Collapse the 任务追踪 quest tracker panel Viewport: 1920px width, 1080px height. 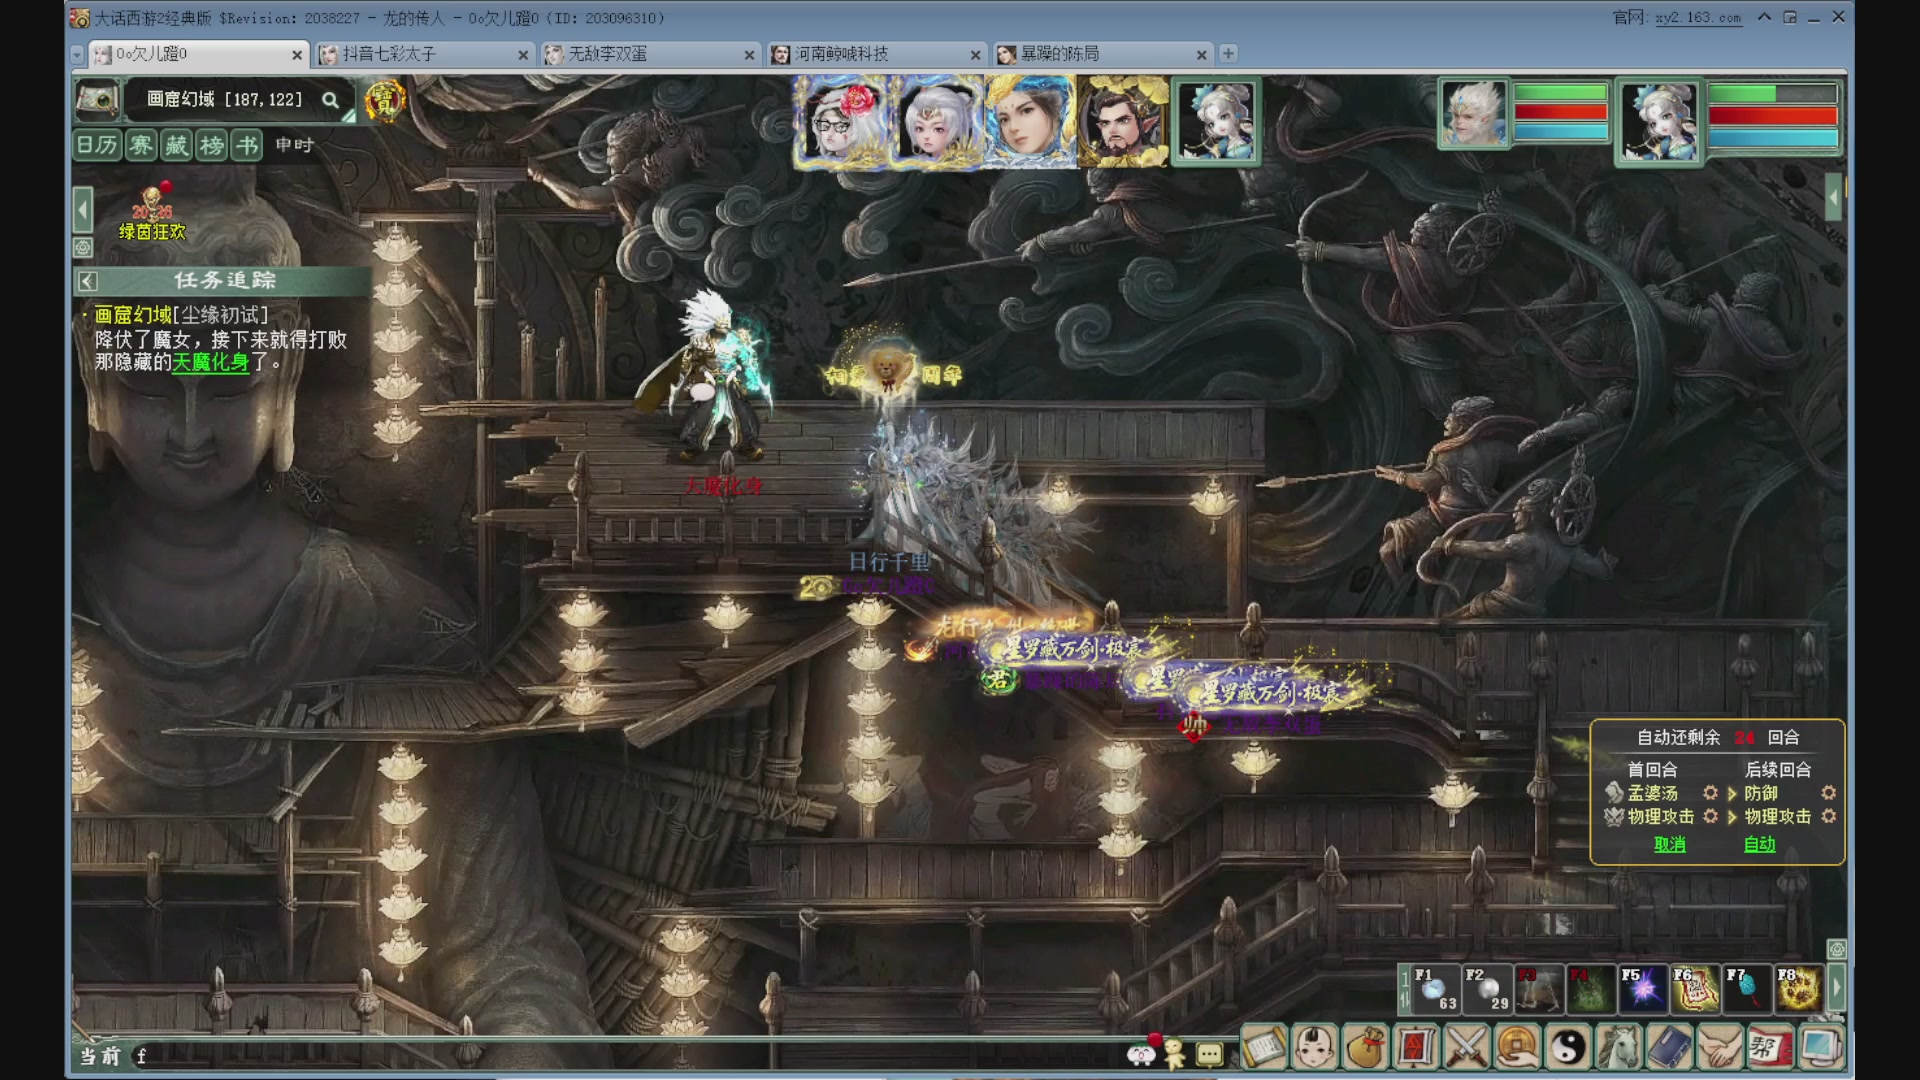pyautogui.click(x=88, y=281)
